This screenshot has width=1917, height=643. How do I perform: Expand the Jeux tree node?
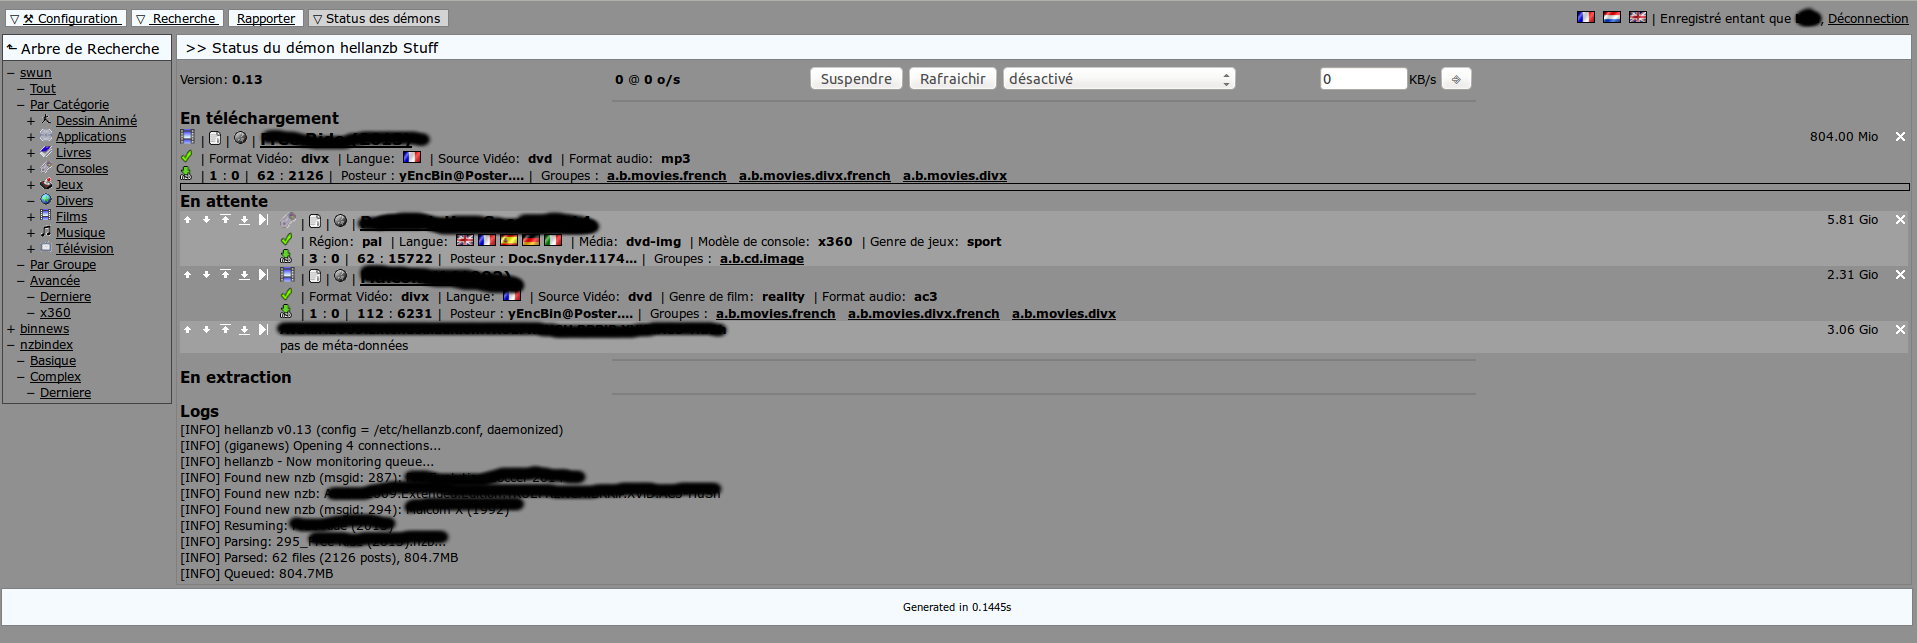31,185
